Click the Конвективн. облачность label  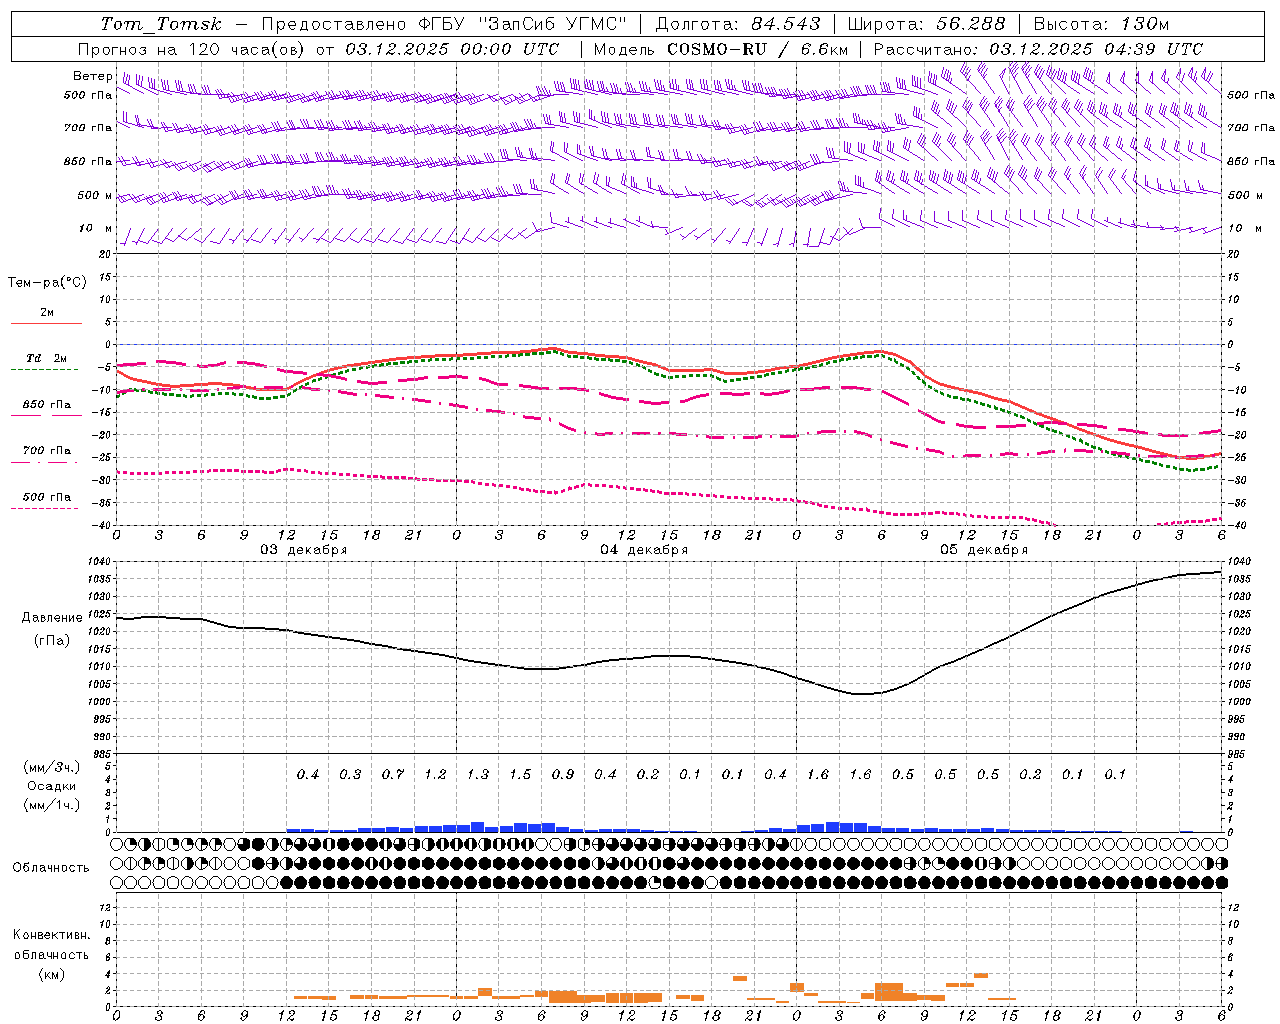click(51, 945)
